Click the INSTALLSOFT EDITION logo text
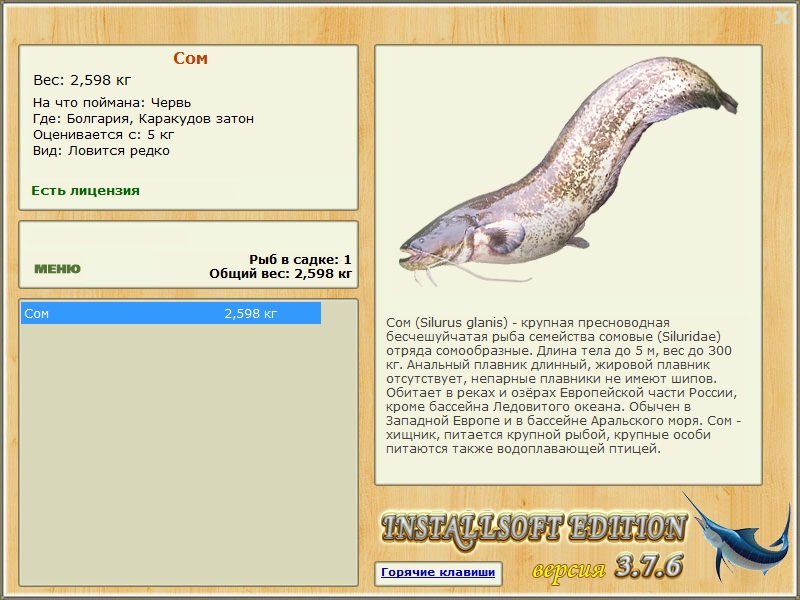The width and height of the screenshot is (800, 600). click(534, 529)
